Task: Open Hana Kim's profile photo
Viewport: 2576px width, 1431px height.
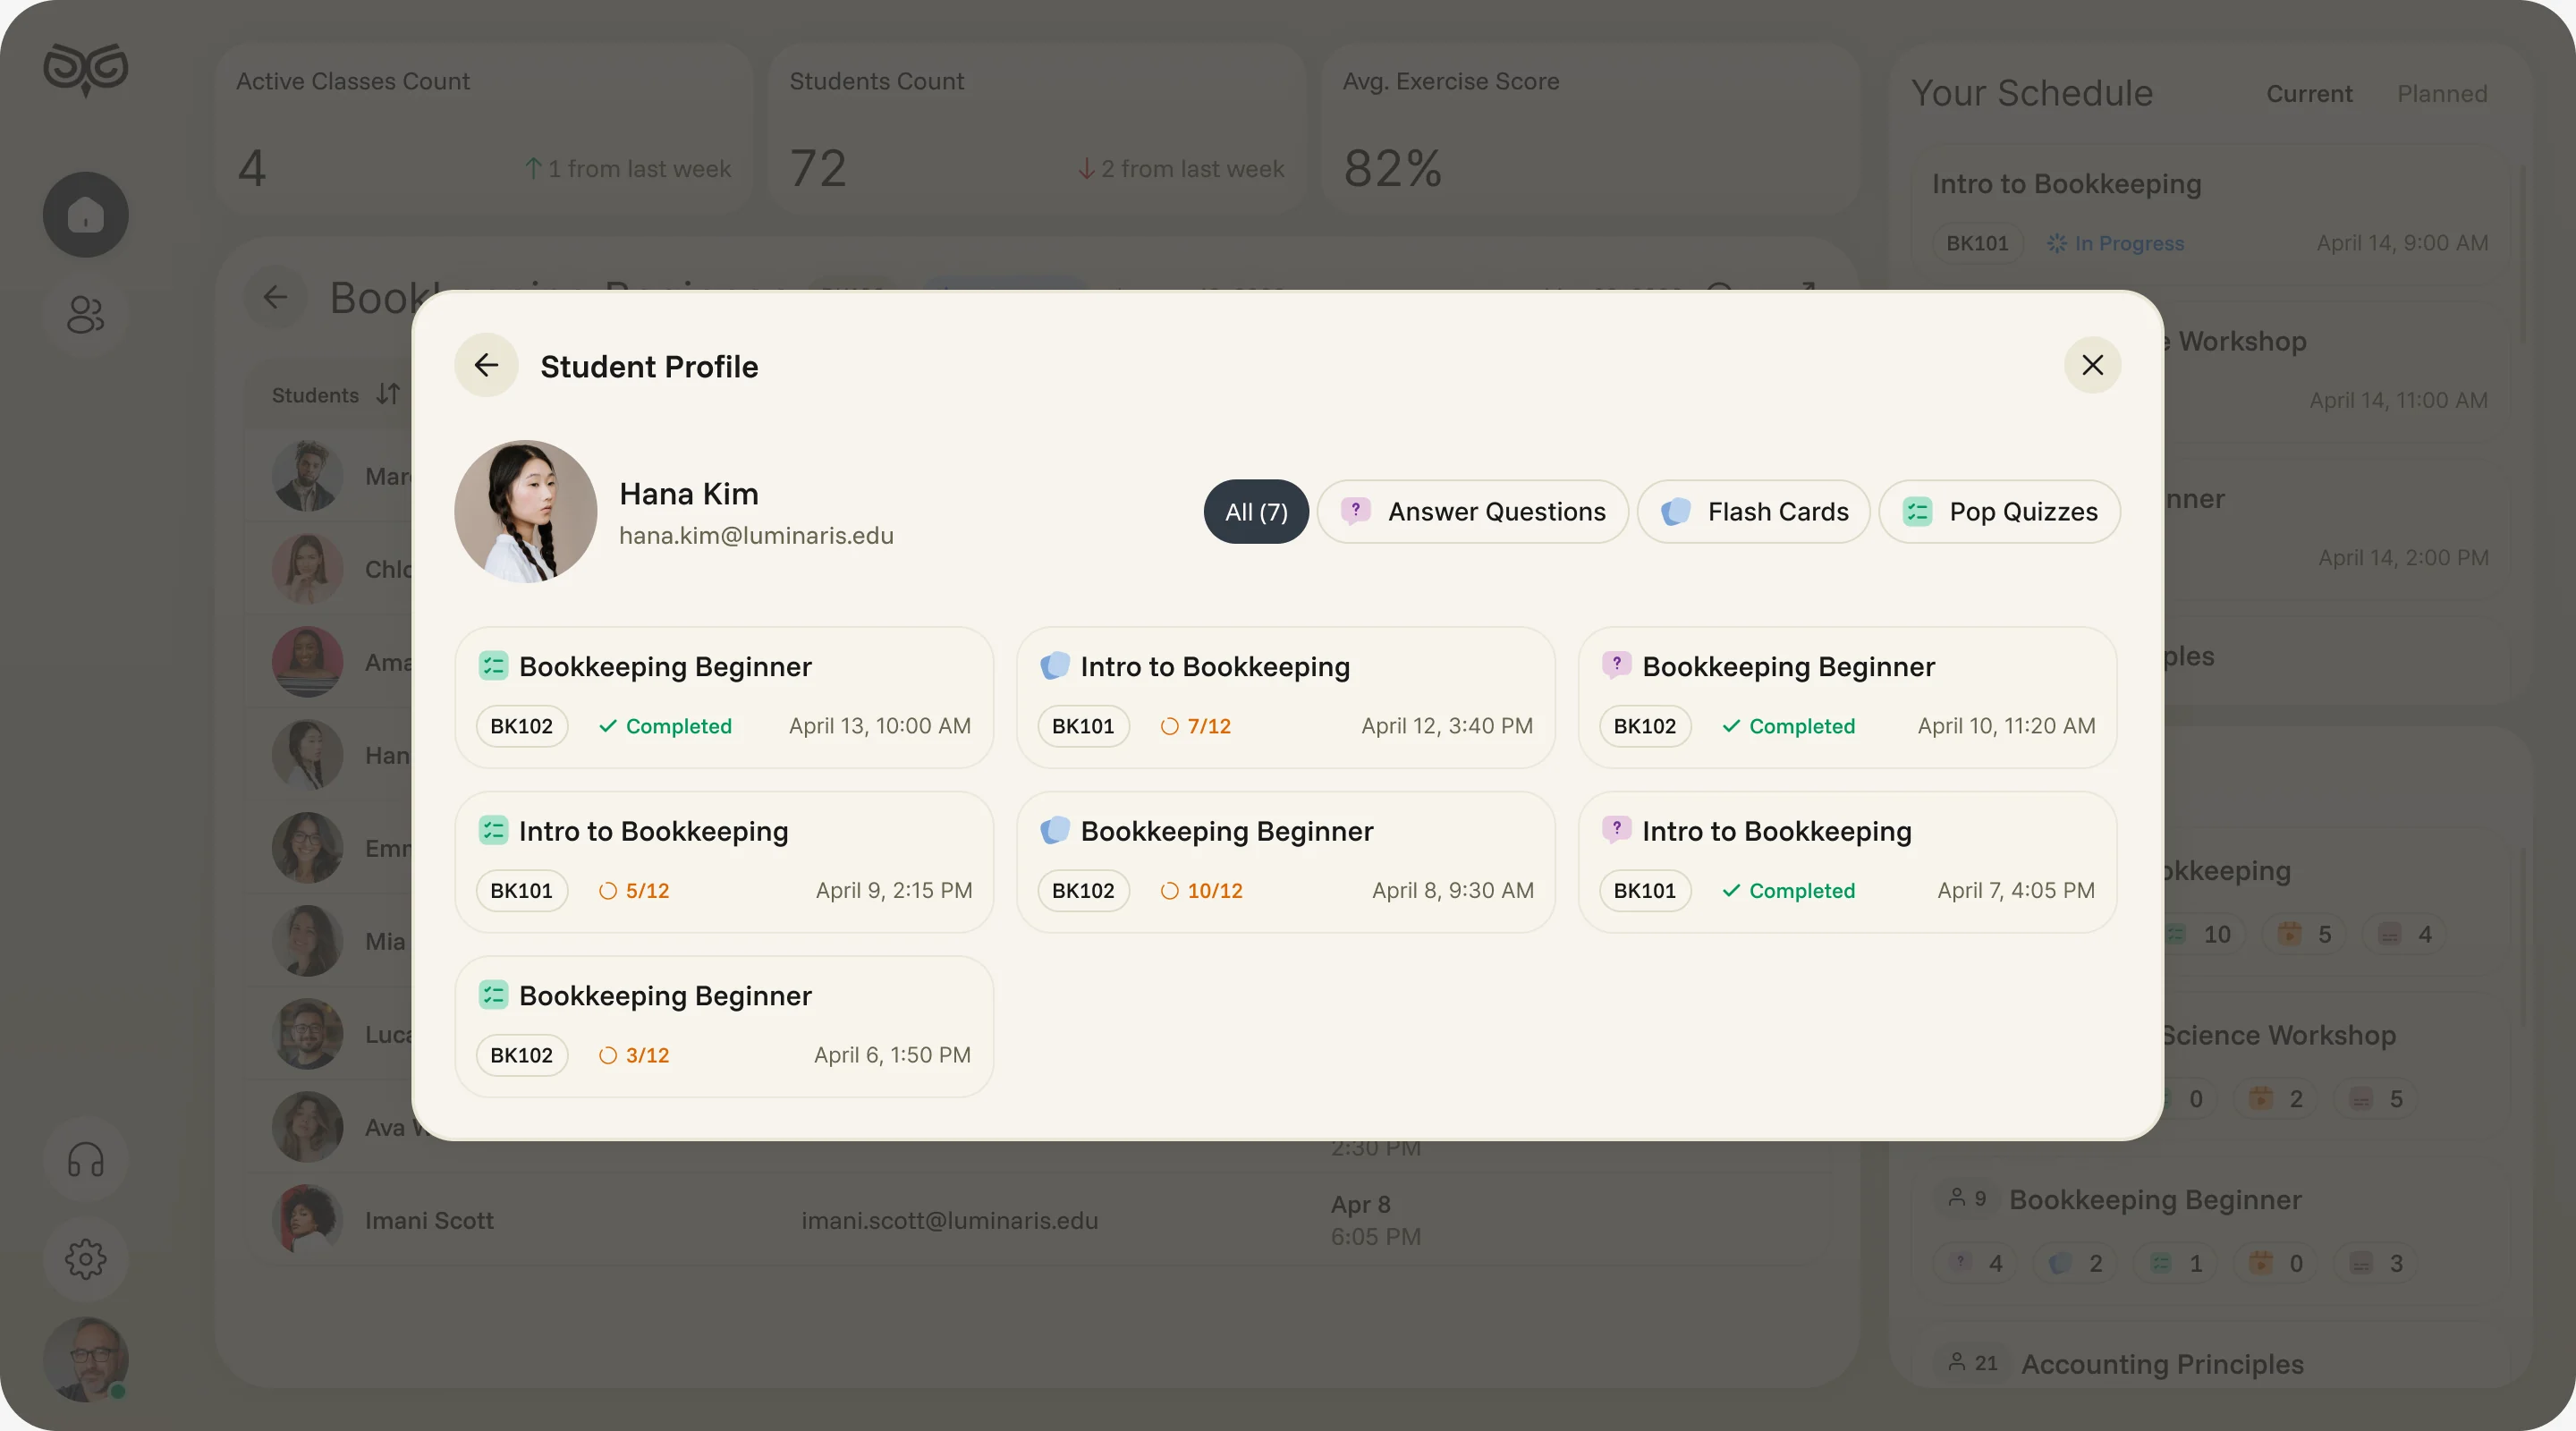Action: tap(525, 511)
